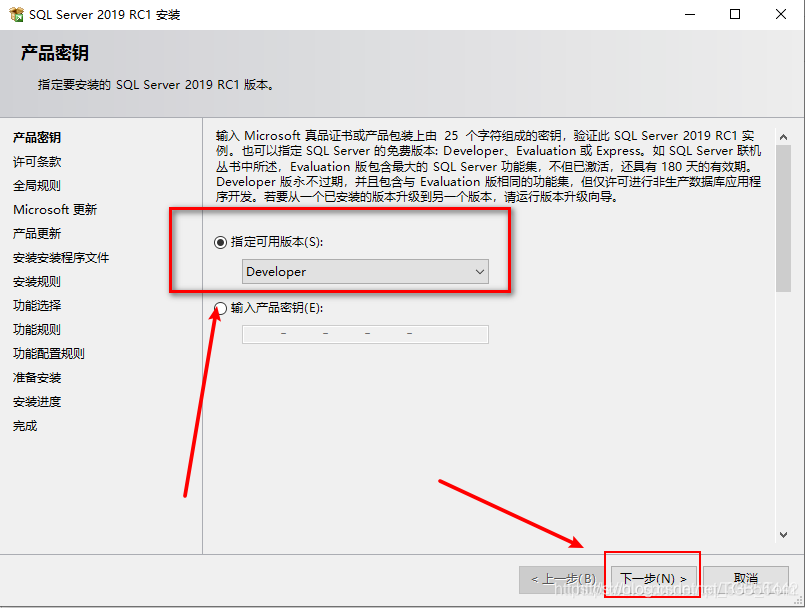
Task: Minimize the setup window
Action: point(690,14)
